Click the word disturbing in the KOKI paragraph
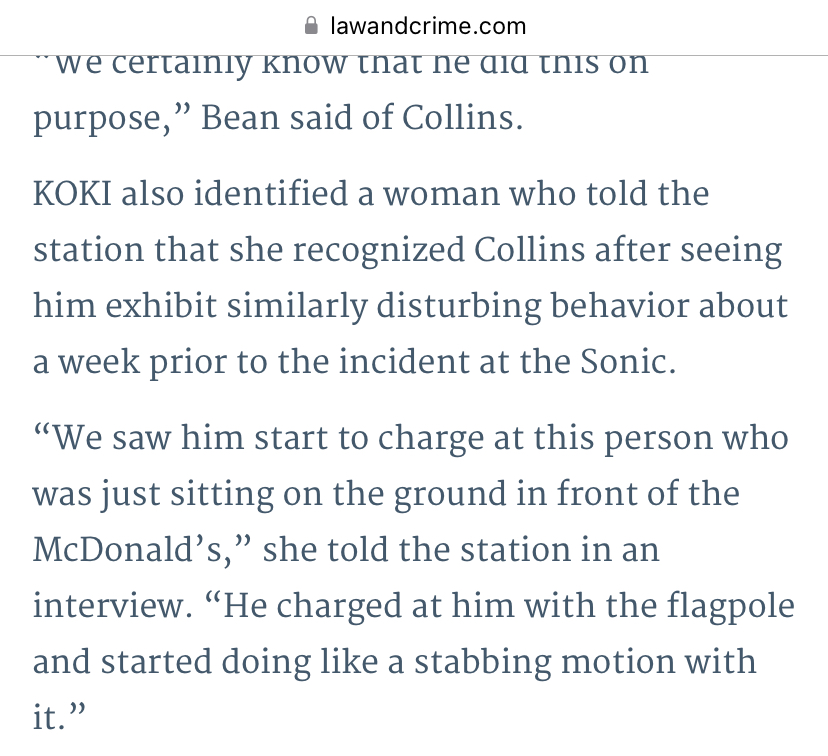The width and height of the screenshot is (828, 756). [x=458, y=307]
